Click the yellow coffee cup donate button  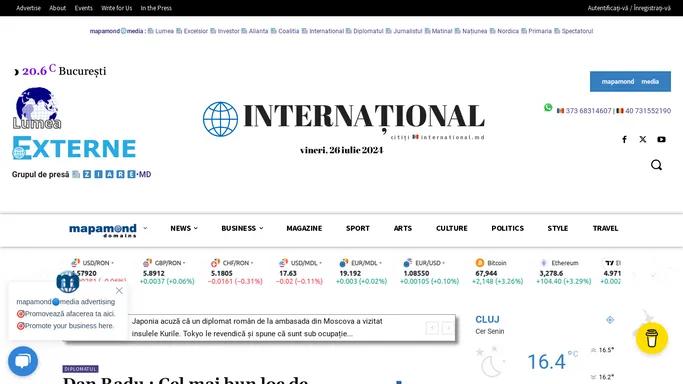(652, 338)
